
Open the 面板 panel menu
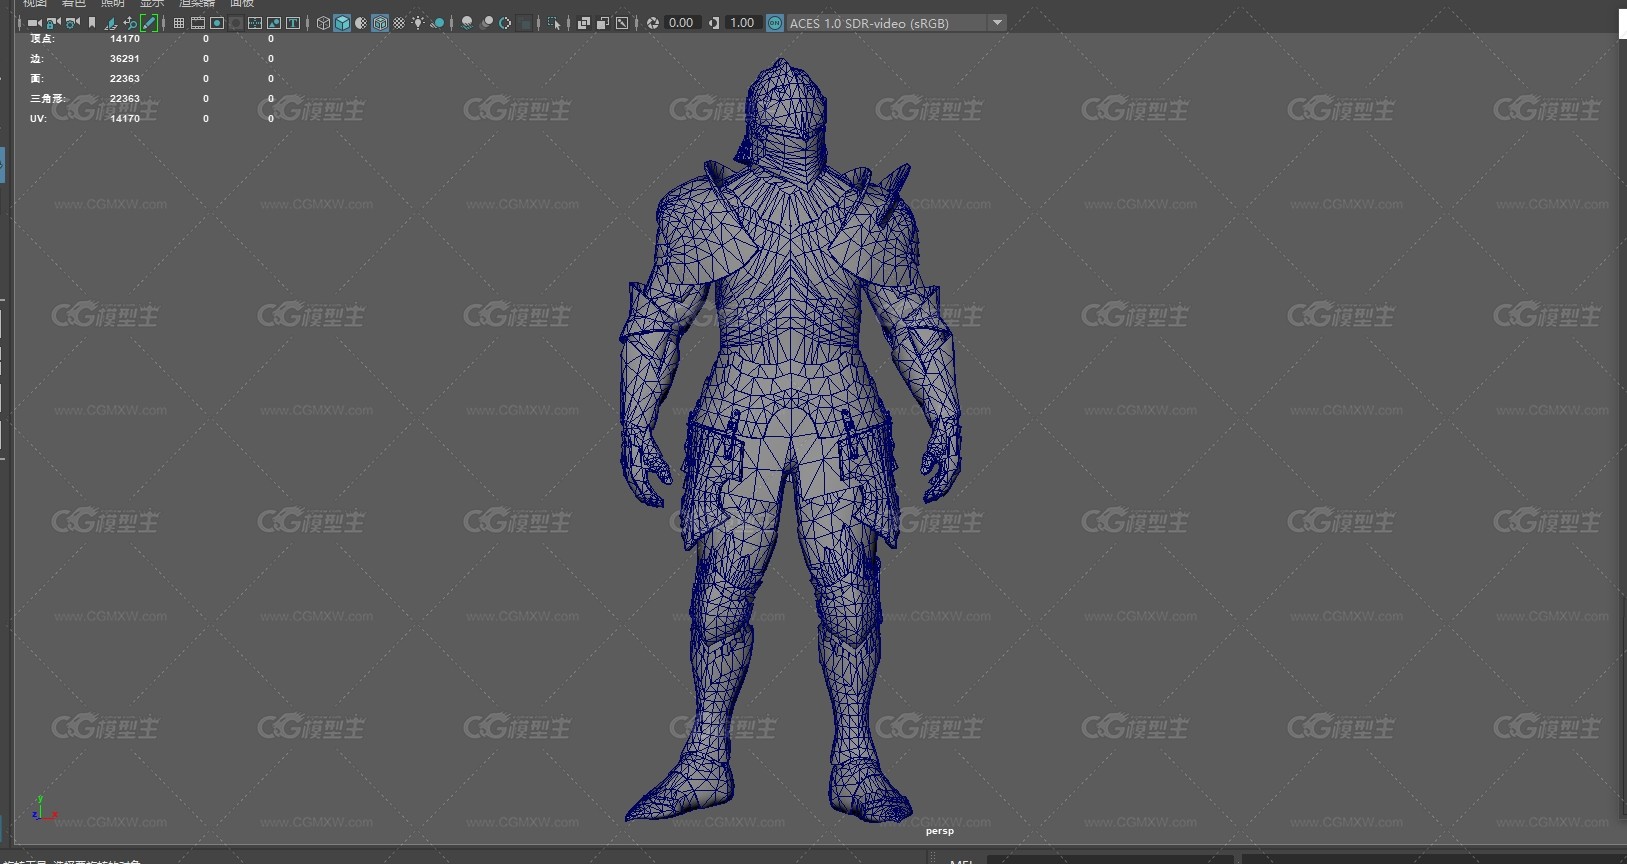(242, 4)
